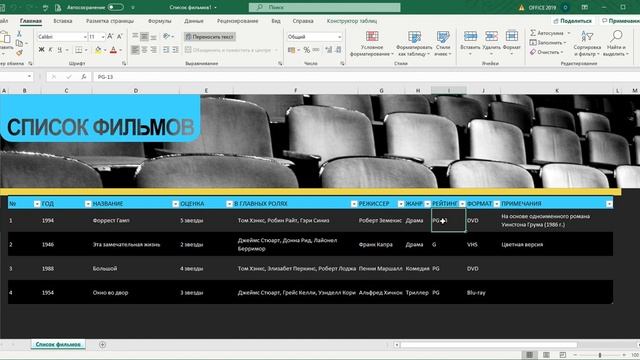The height and width of the screenshot is (360, 640).
Task: Switch to Page Layout view
Action: coord(546,355)
